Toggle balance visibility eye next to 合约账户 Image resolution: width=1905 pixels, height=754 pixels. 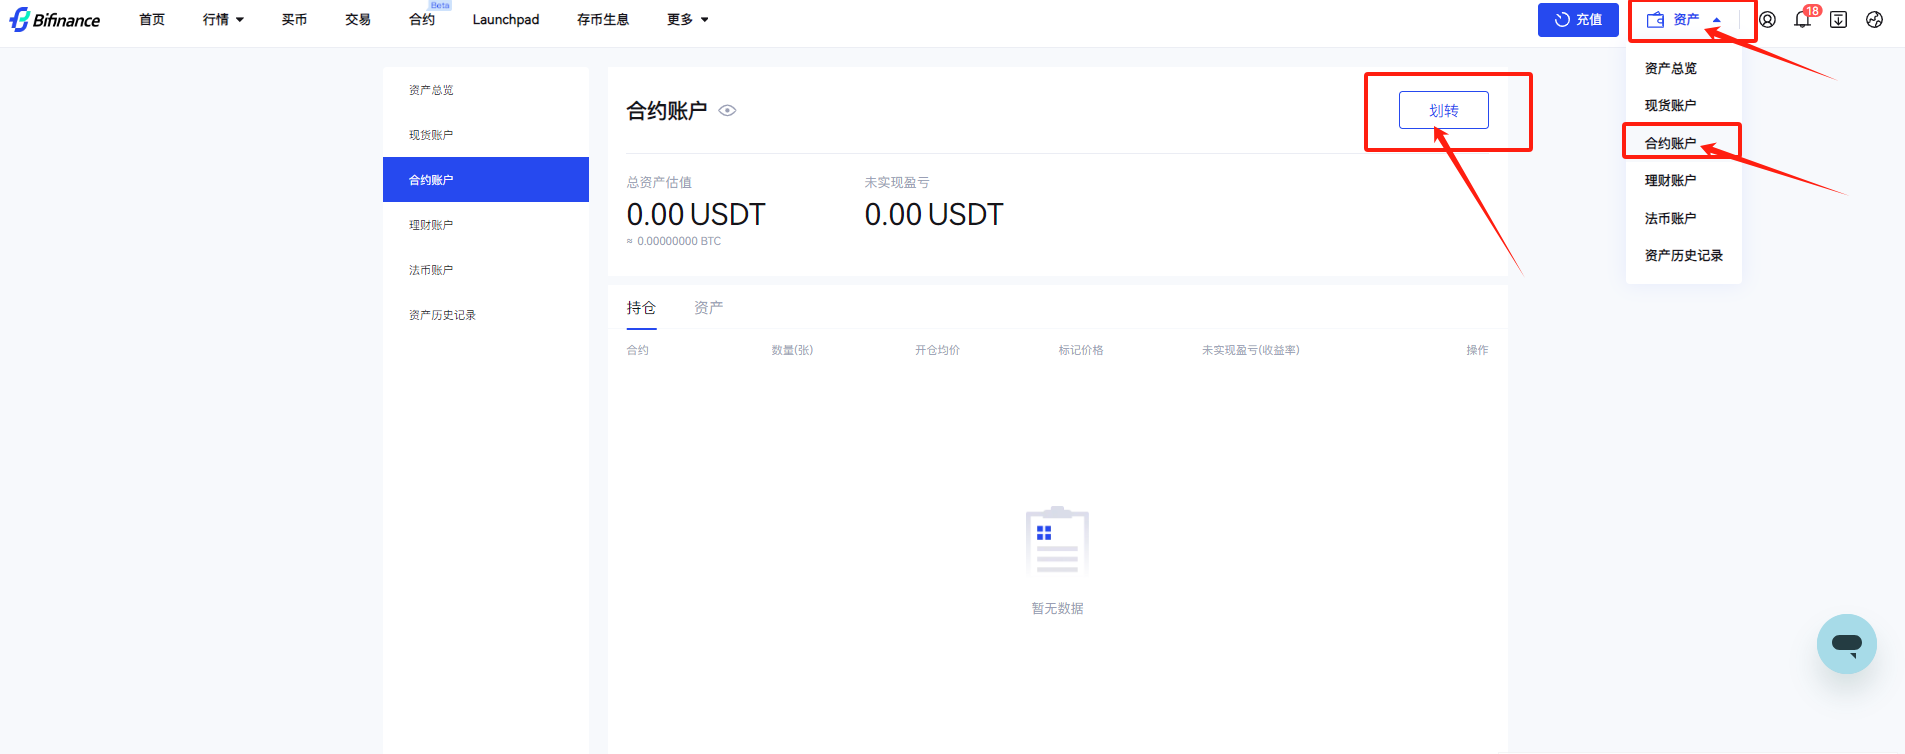(728, 111)
